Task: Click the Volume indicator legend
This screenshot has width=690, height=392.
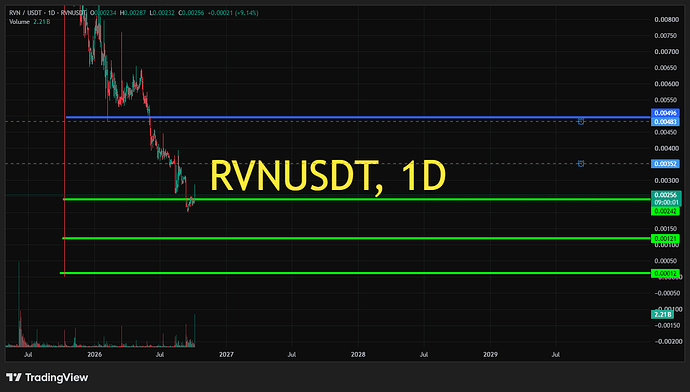Action: coord(29,22)
